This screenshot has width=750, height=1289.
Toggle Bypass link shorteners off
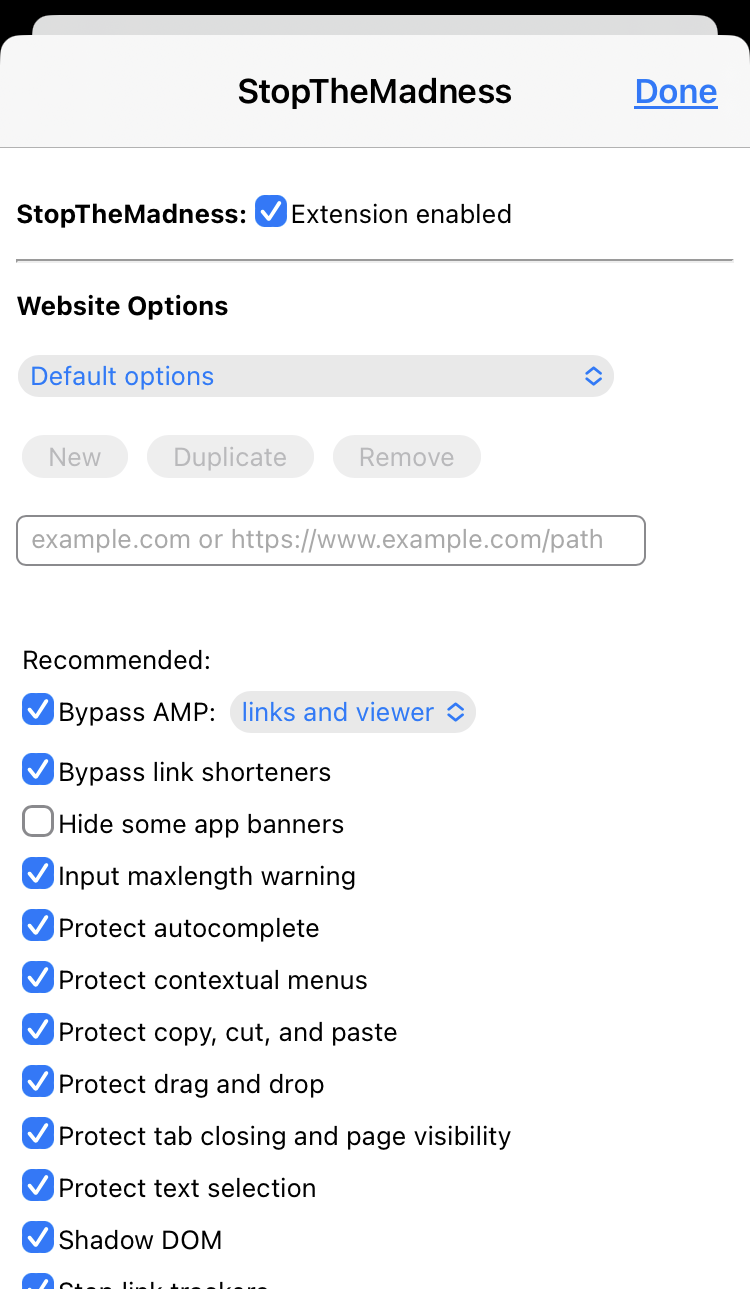pyautogui.click(x=38, y=770)
